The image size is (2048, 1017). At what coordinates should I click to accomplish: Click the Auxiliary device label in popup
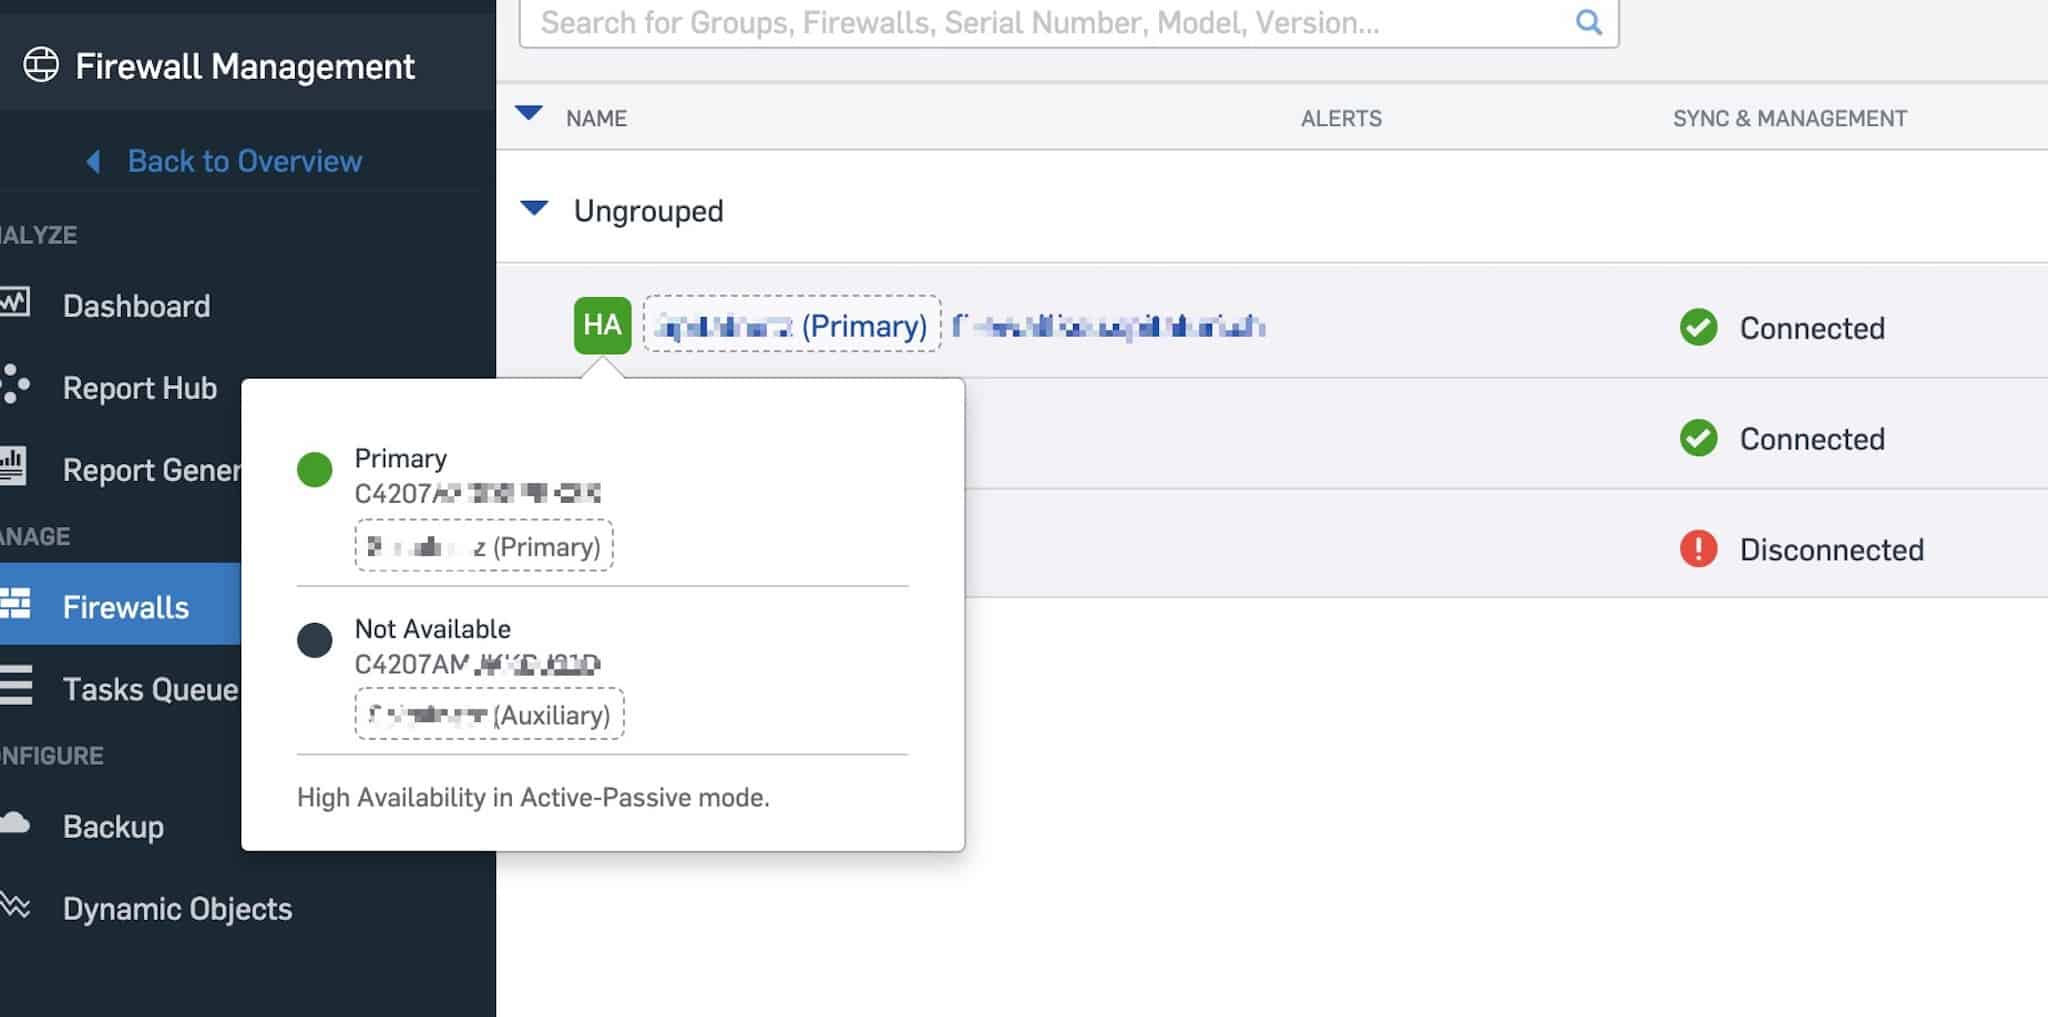coord(489,715)
